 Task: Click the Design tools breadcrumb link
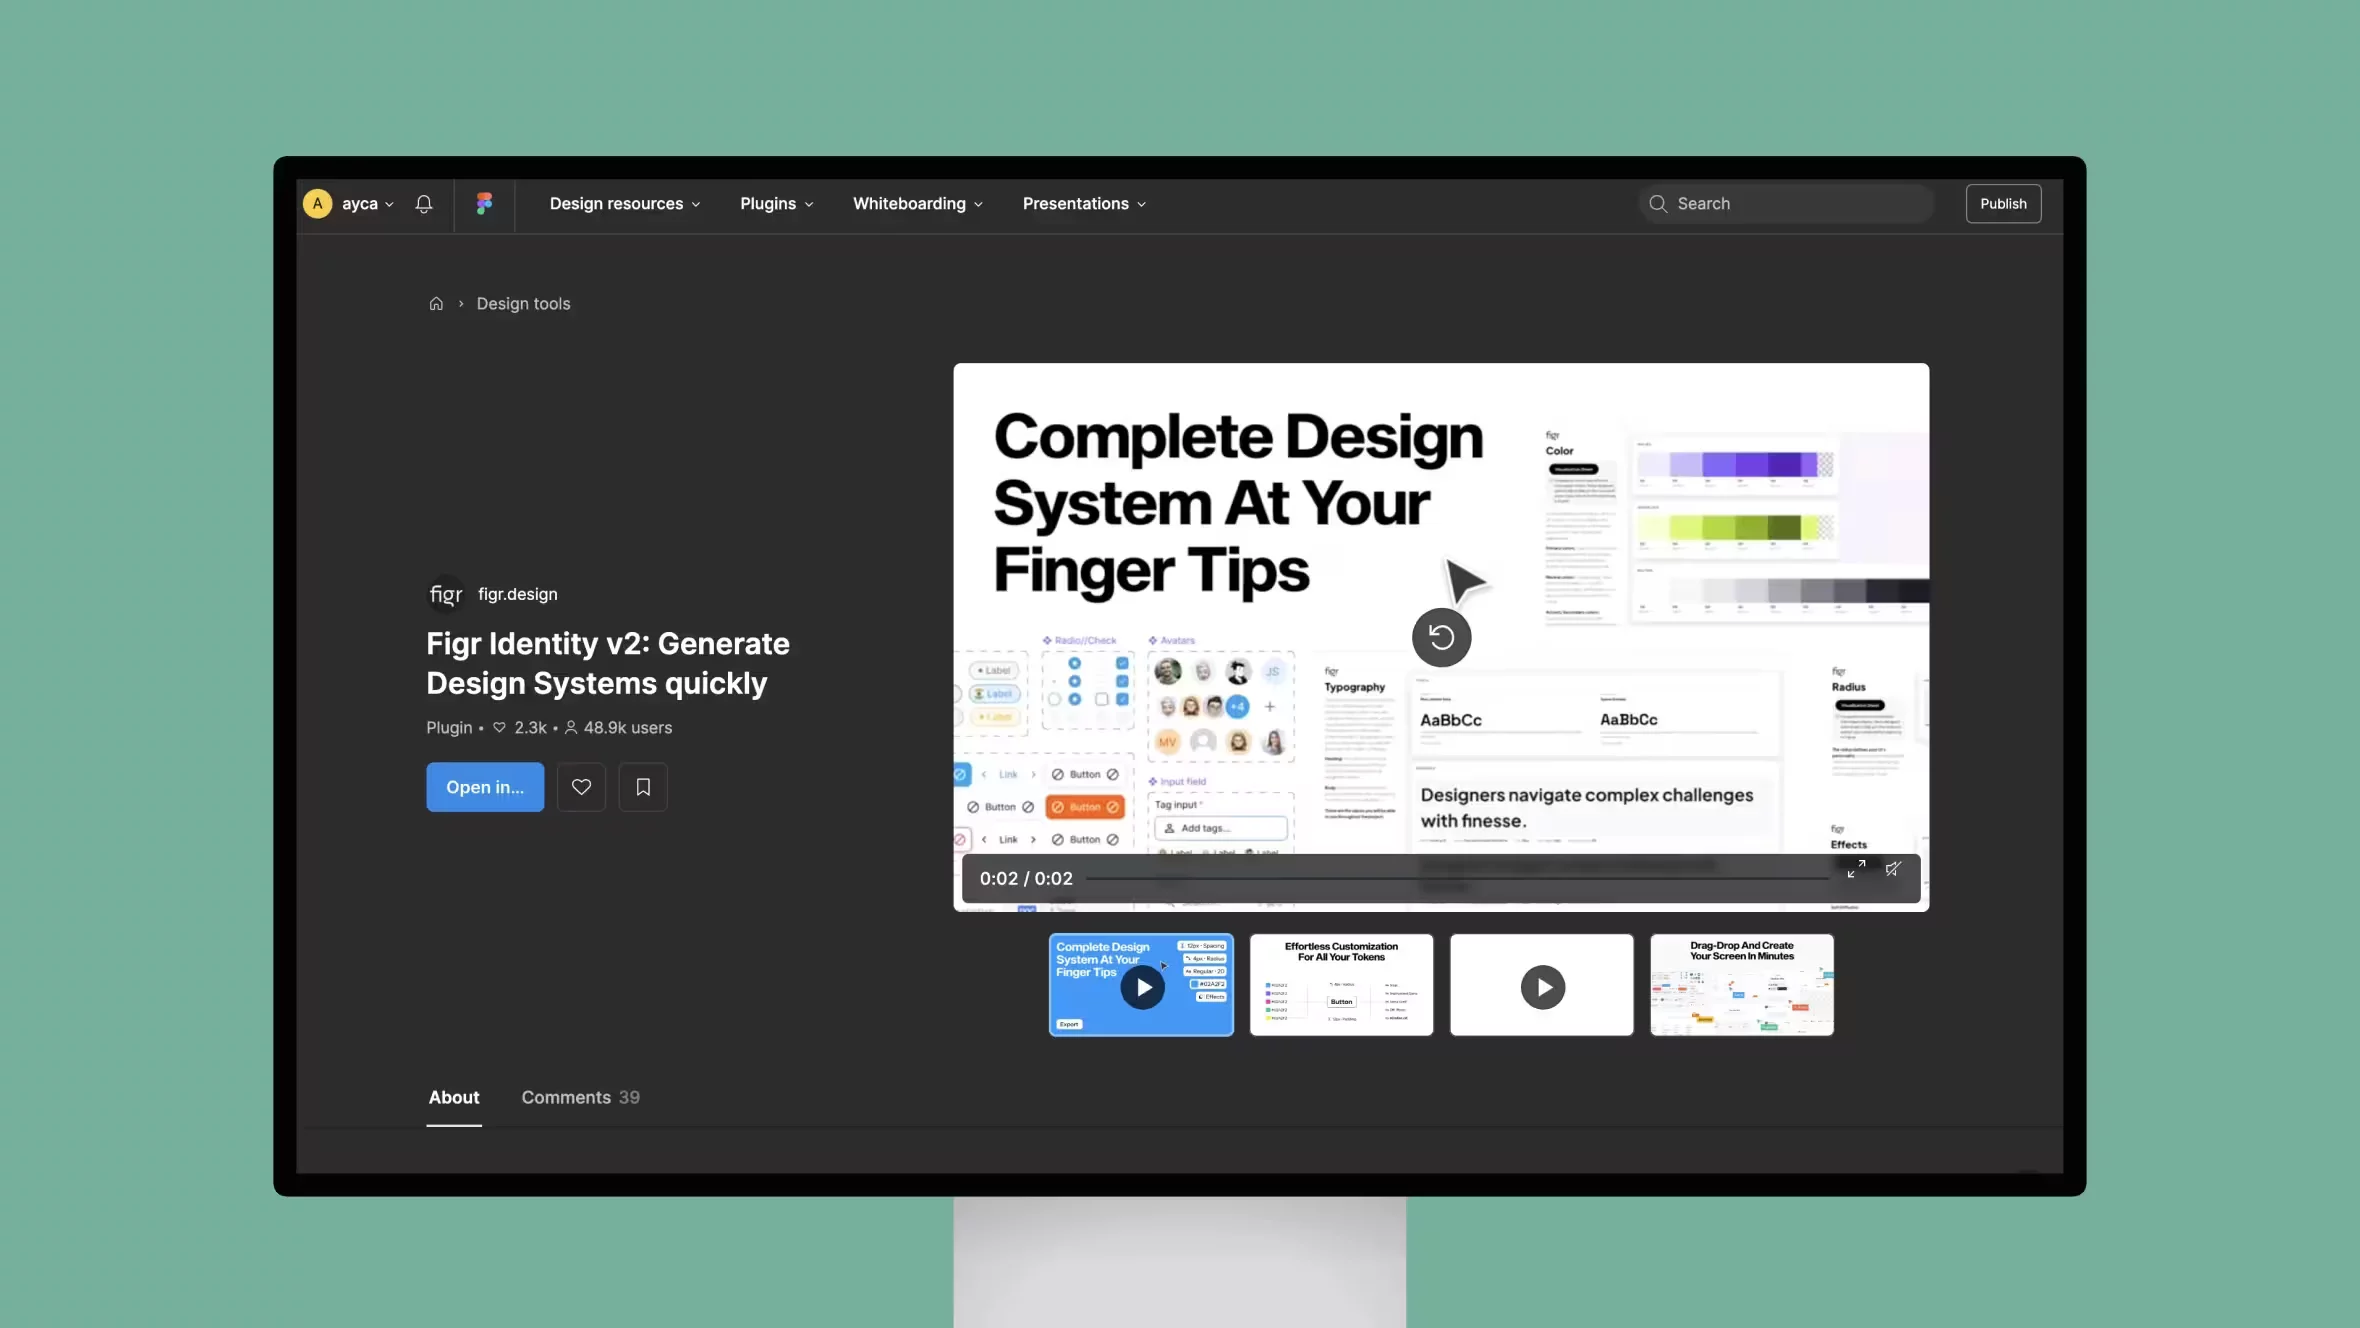(522, 305)
